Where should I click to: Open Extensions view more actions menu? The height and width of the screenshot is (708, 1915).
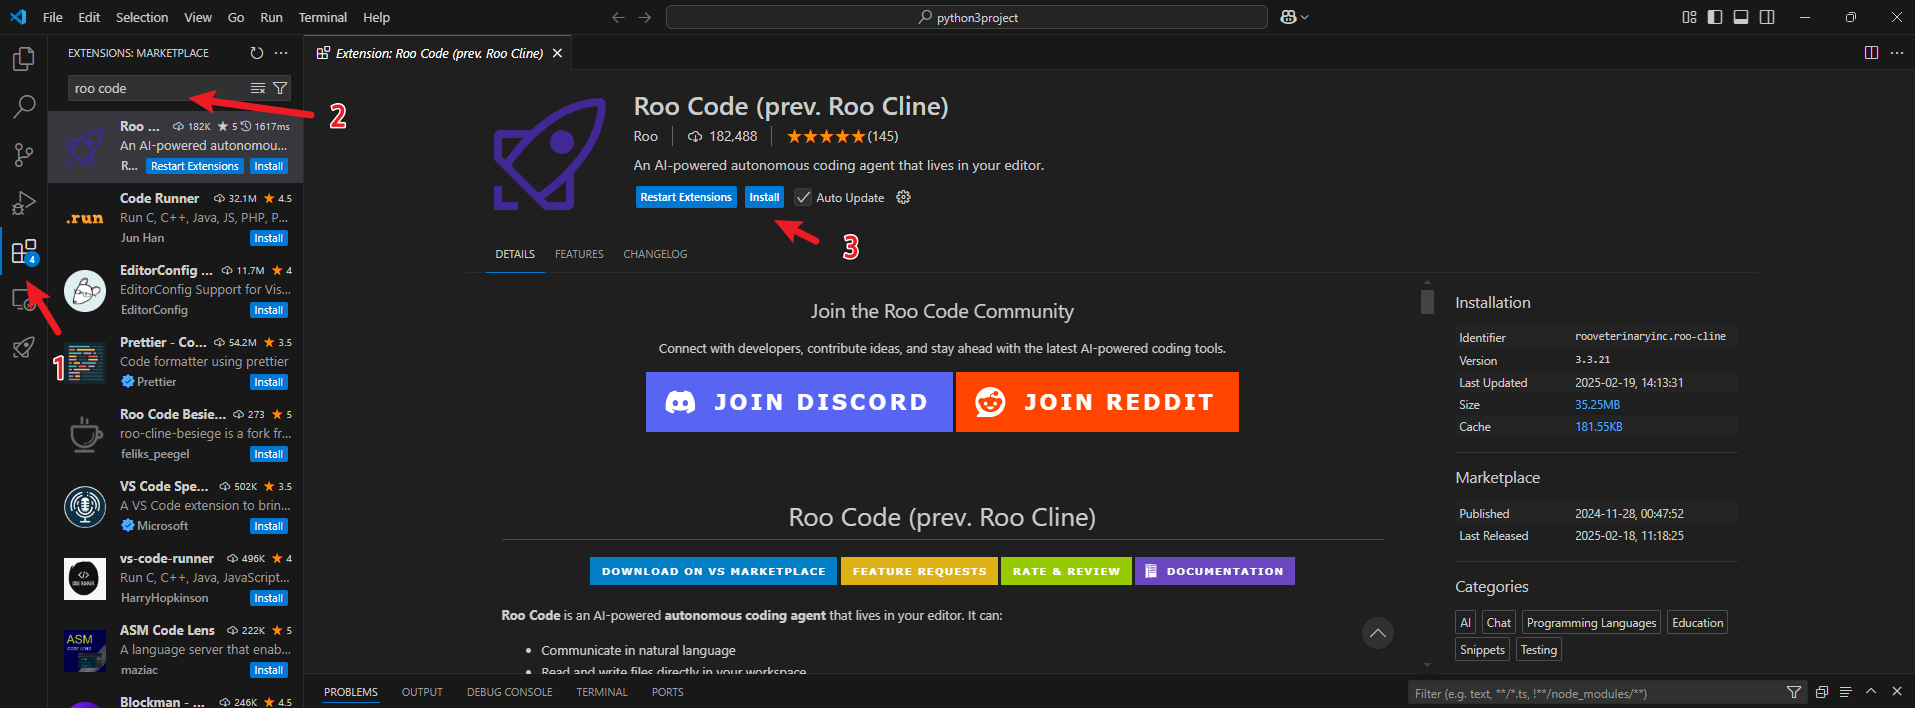click(281, 53)
